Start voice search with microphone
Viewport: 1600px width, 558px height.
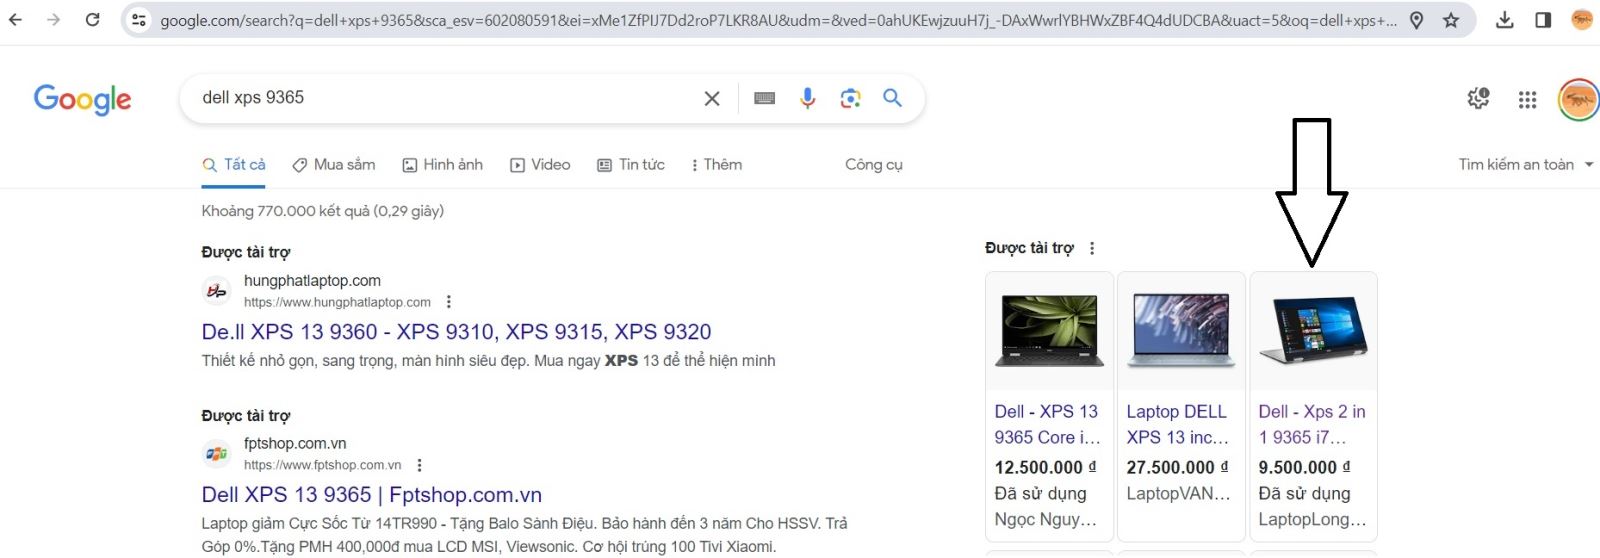pos(807,98)
